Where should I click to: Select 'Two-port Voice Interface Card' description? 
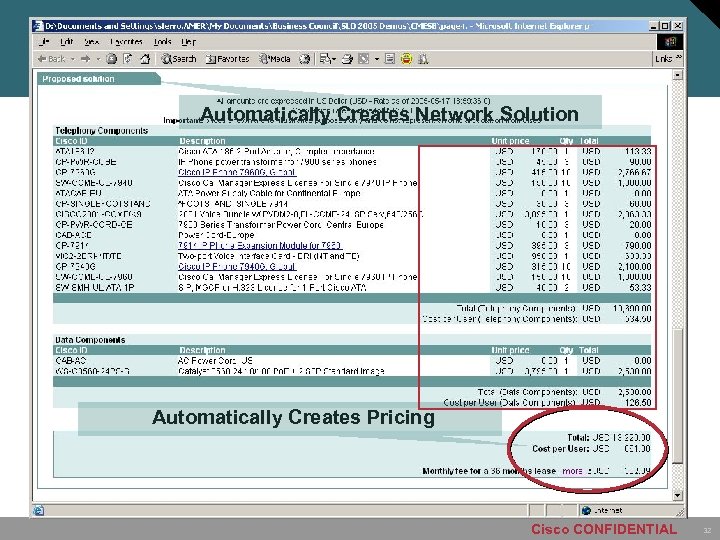(269, 256)
